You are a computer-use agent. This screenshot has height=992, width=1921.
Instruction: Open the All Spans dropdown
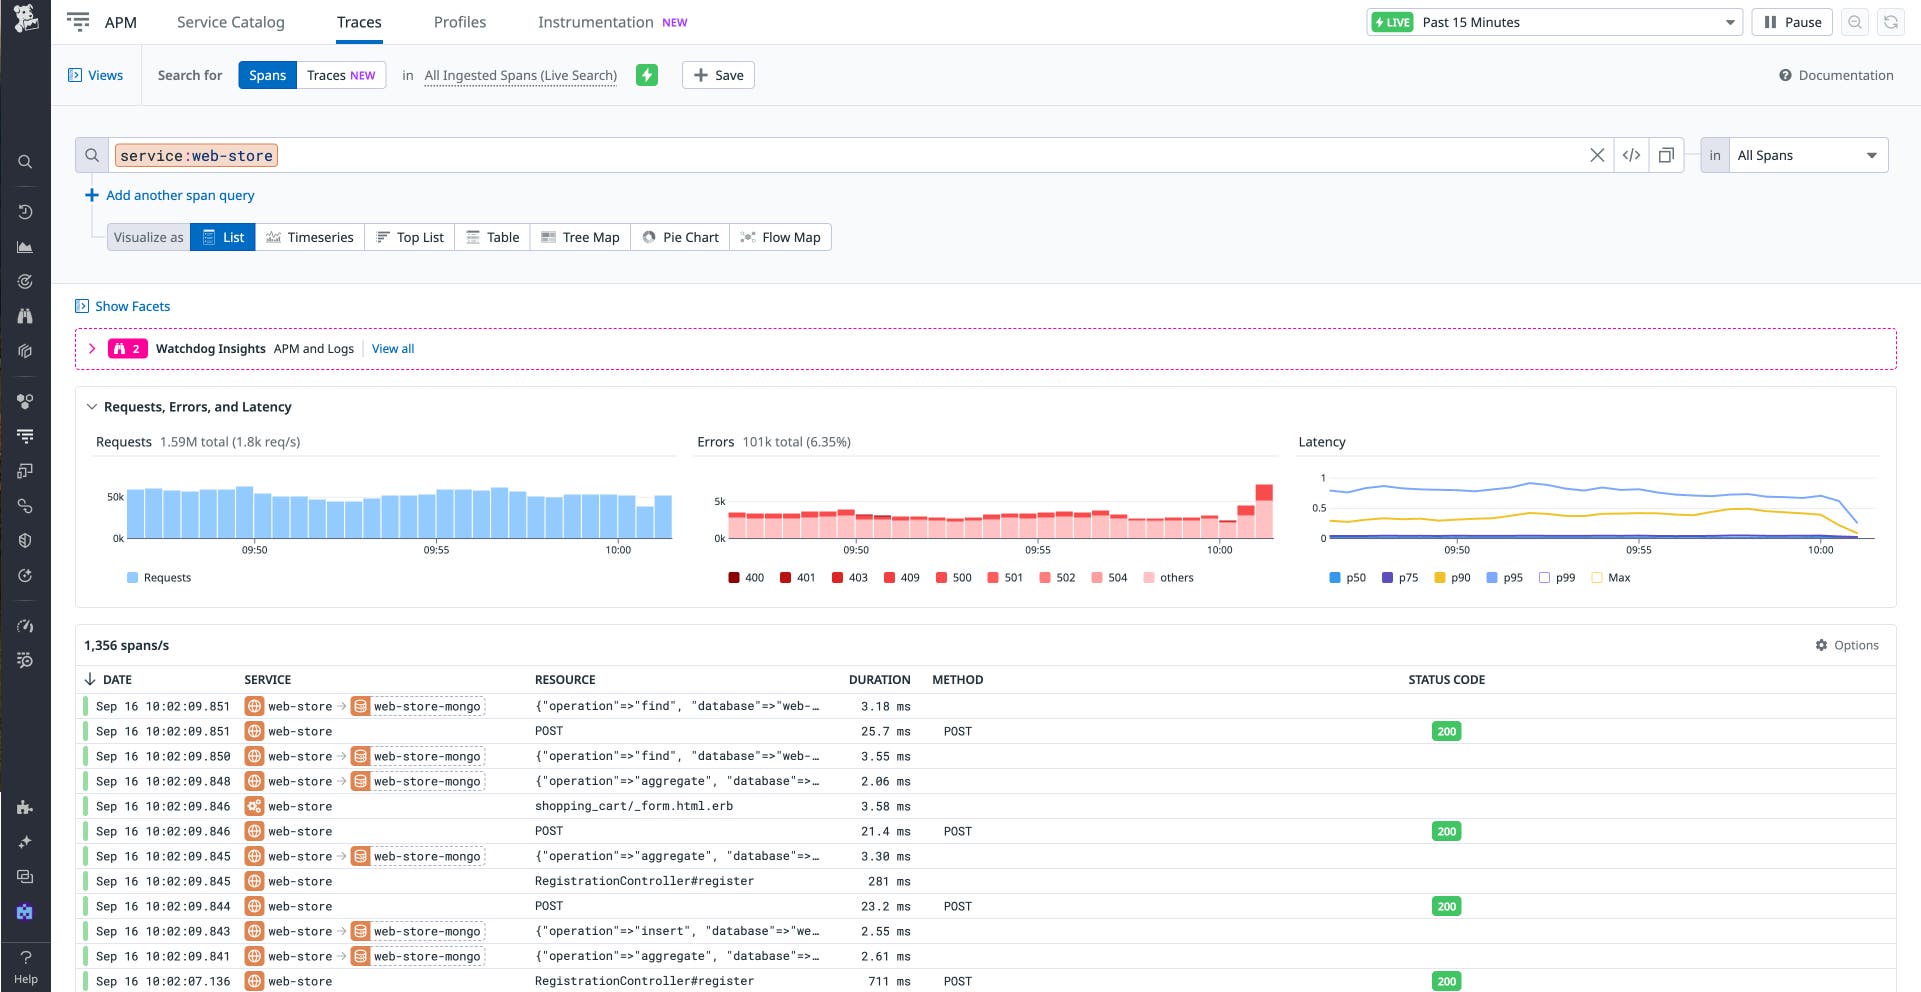[1808, 155]
